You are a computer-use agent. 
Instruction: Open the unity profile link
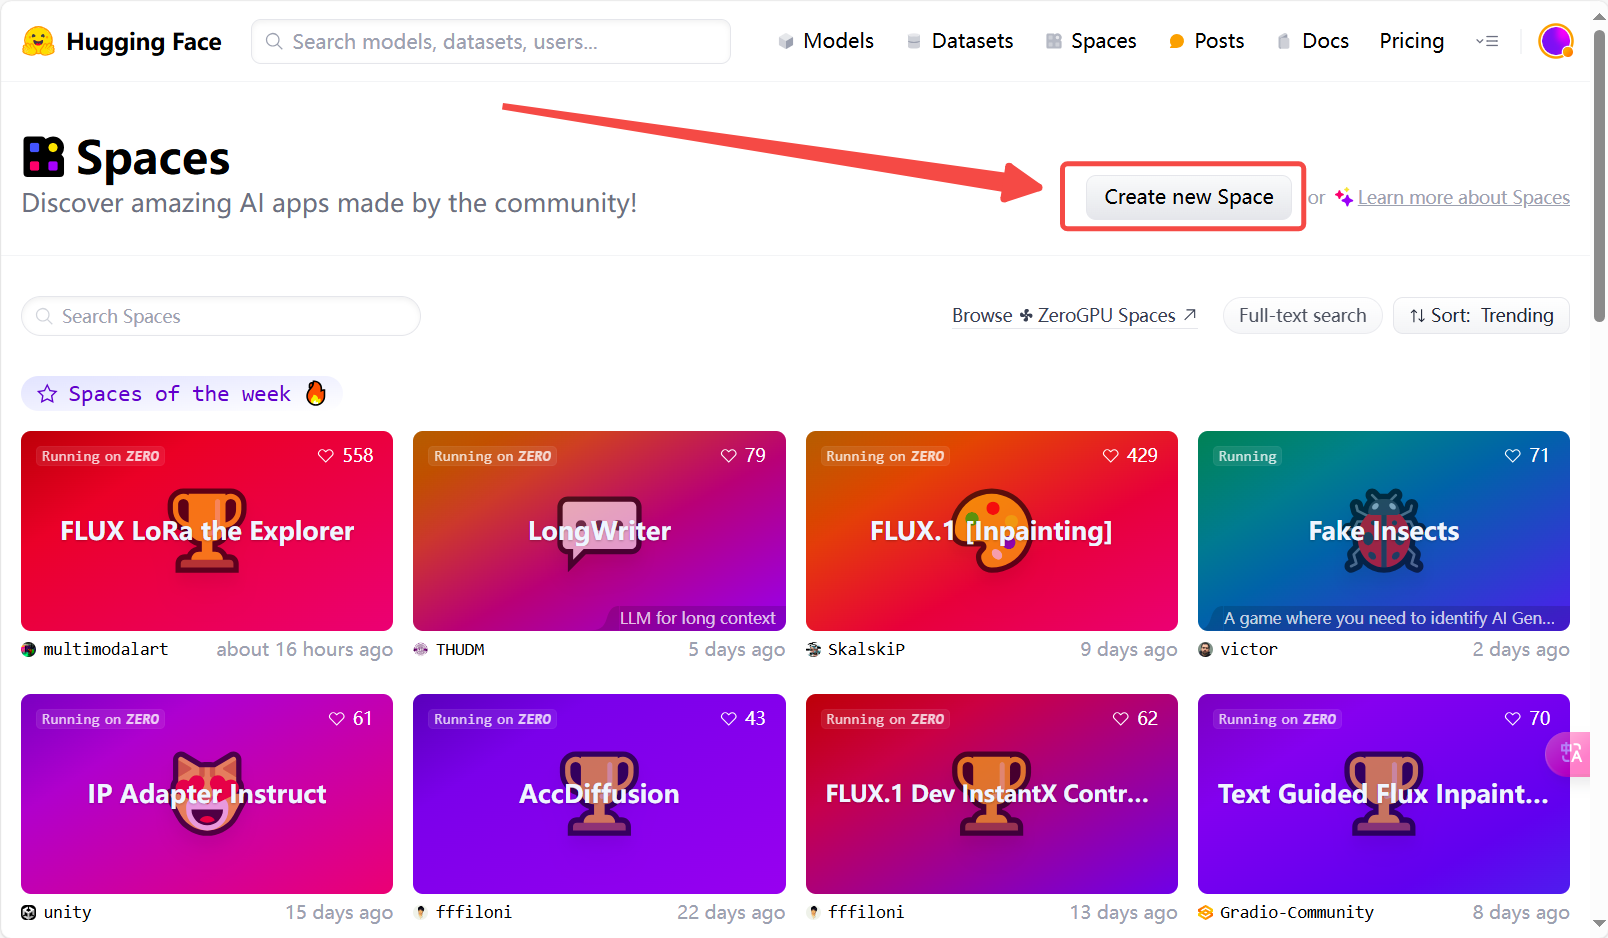tap(68, 913)
